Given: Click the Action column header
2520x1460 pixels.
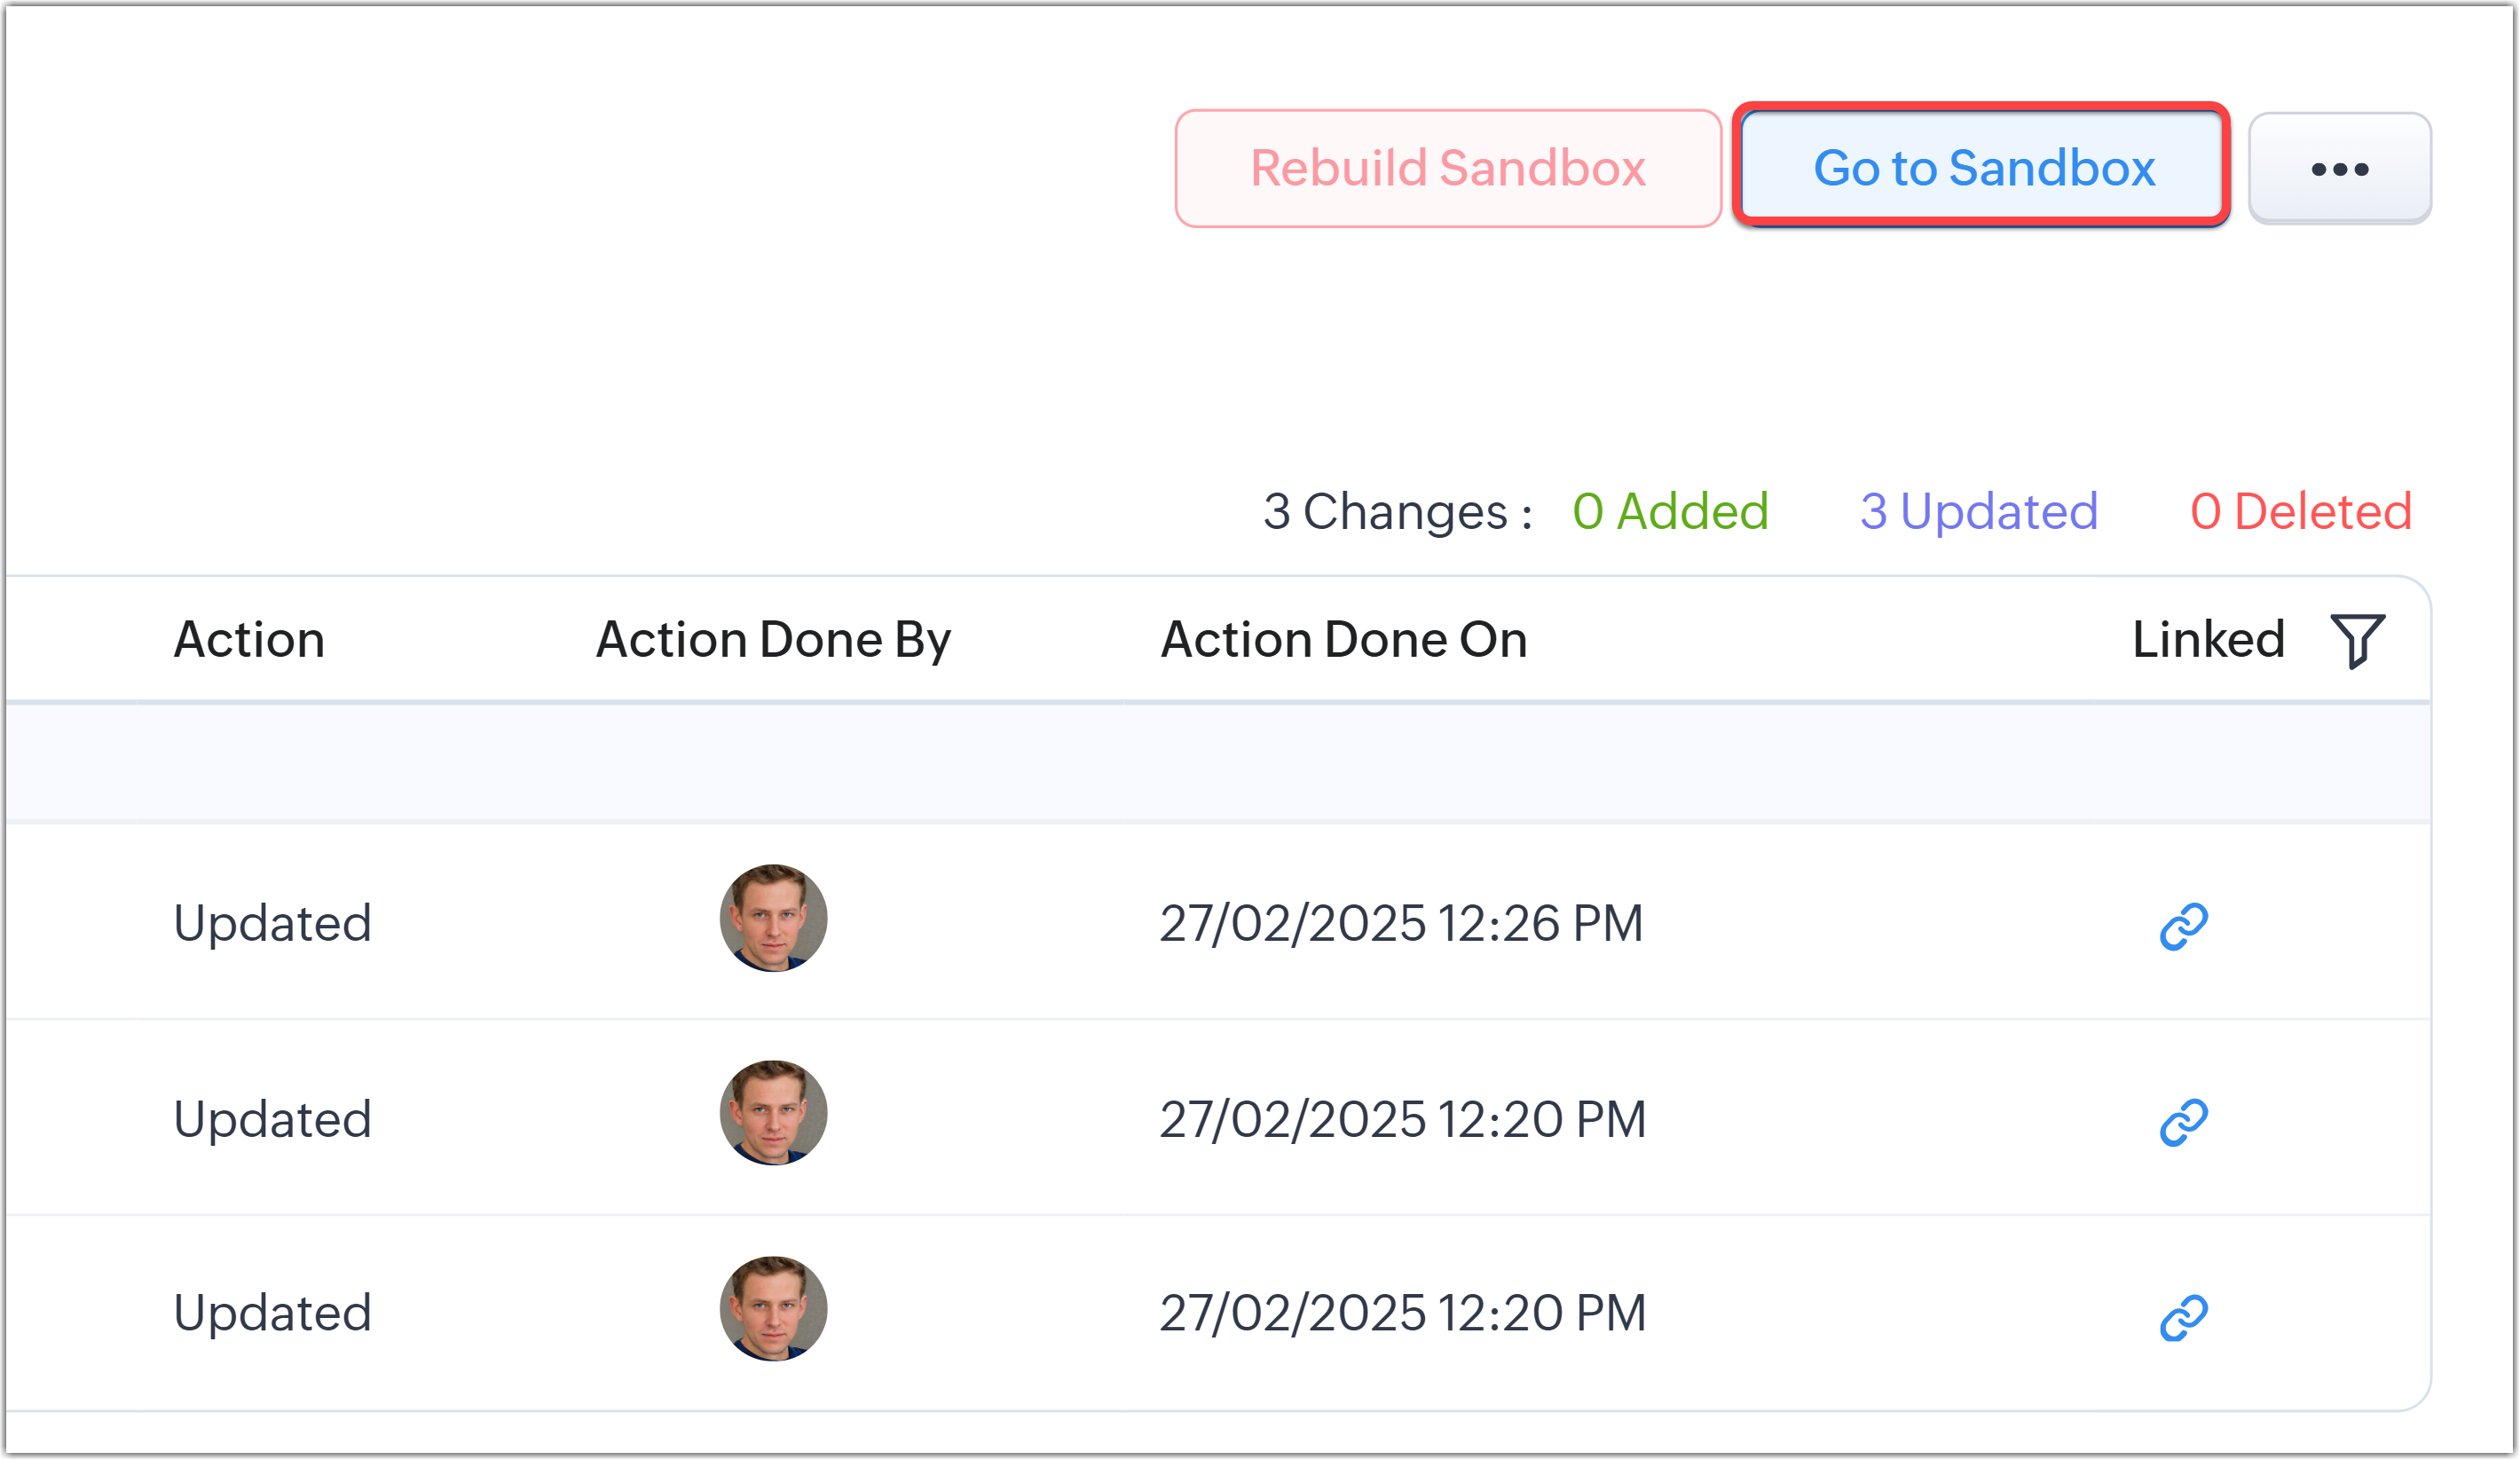Looking at the screenshot, I should click(249, 640).
